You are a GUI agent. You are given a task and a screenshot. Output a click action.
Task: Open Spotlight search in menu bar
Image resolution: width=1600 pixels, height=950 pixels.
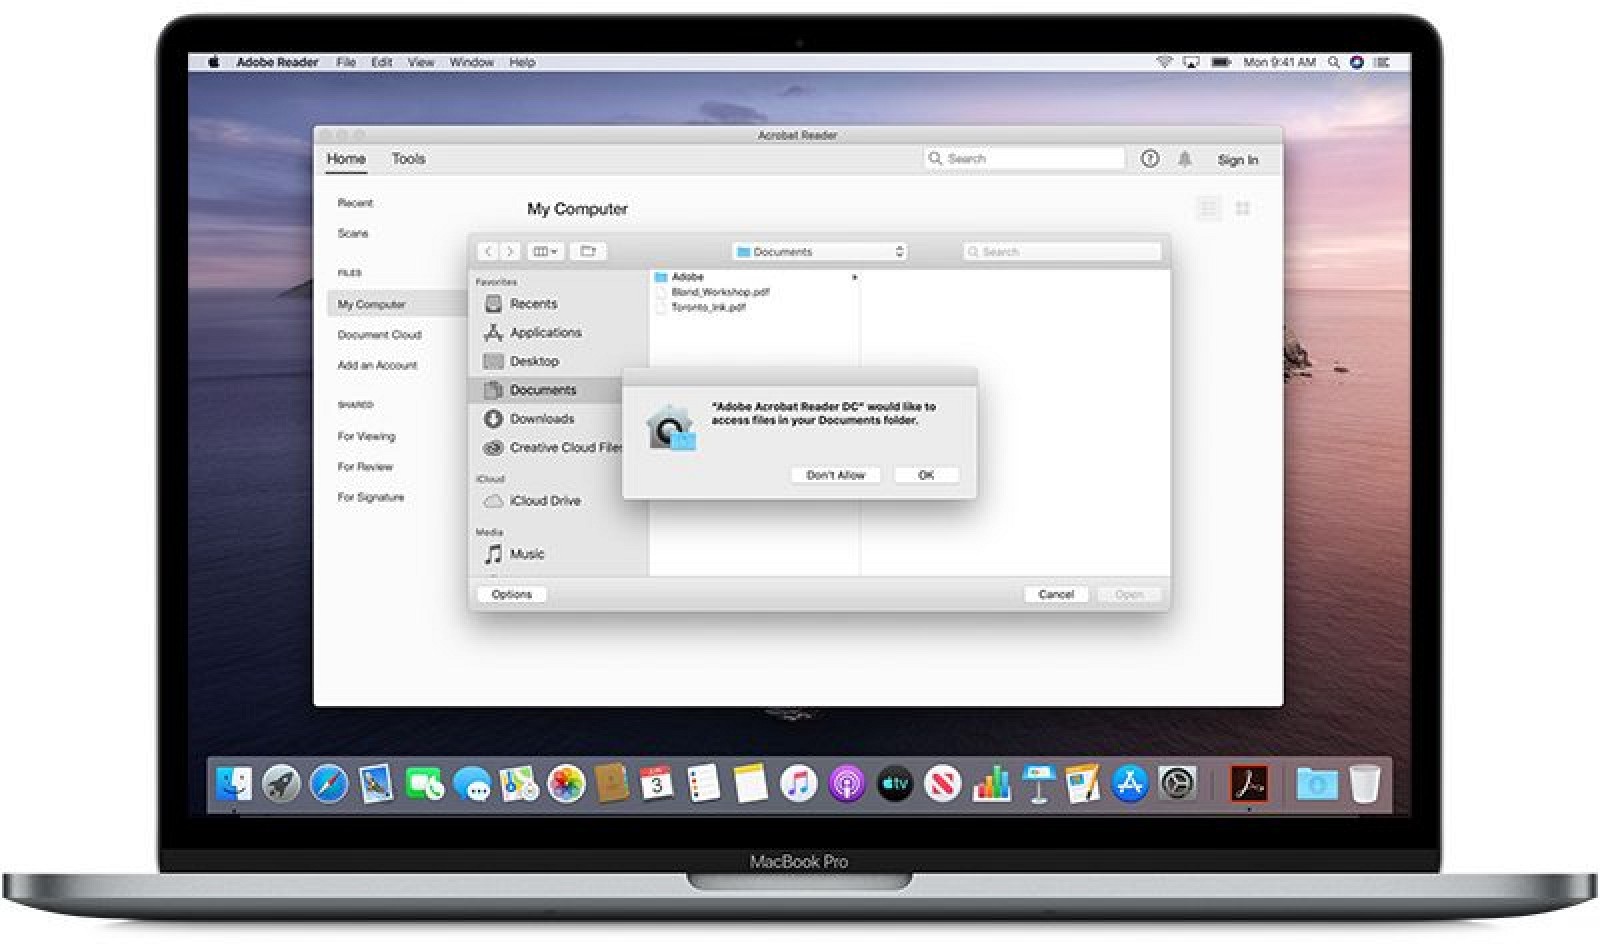click(1334, 62)
